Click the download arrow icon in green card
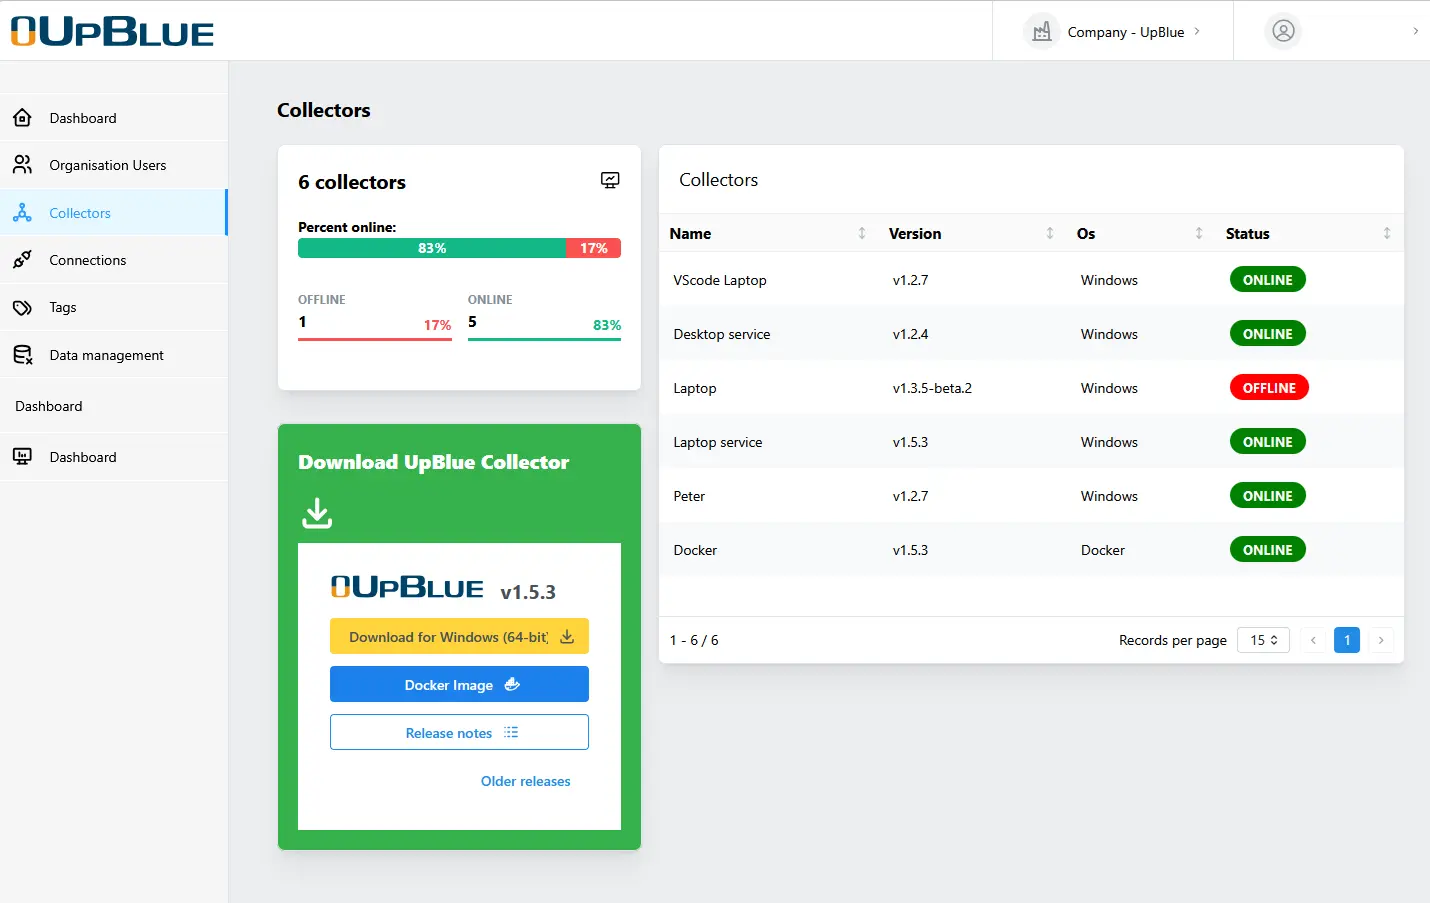 (317, 513)
